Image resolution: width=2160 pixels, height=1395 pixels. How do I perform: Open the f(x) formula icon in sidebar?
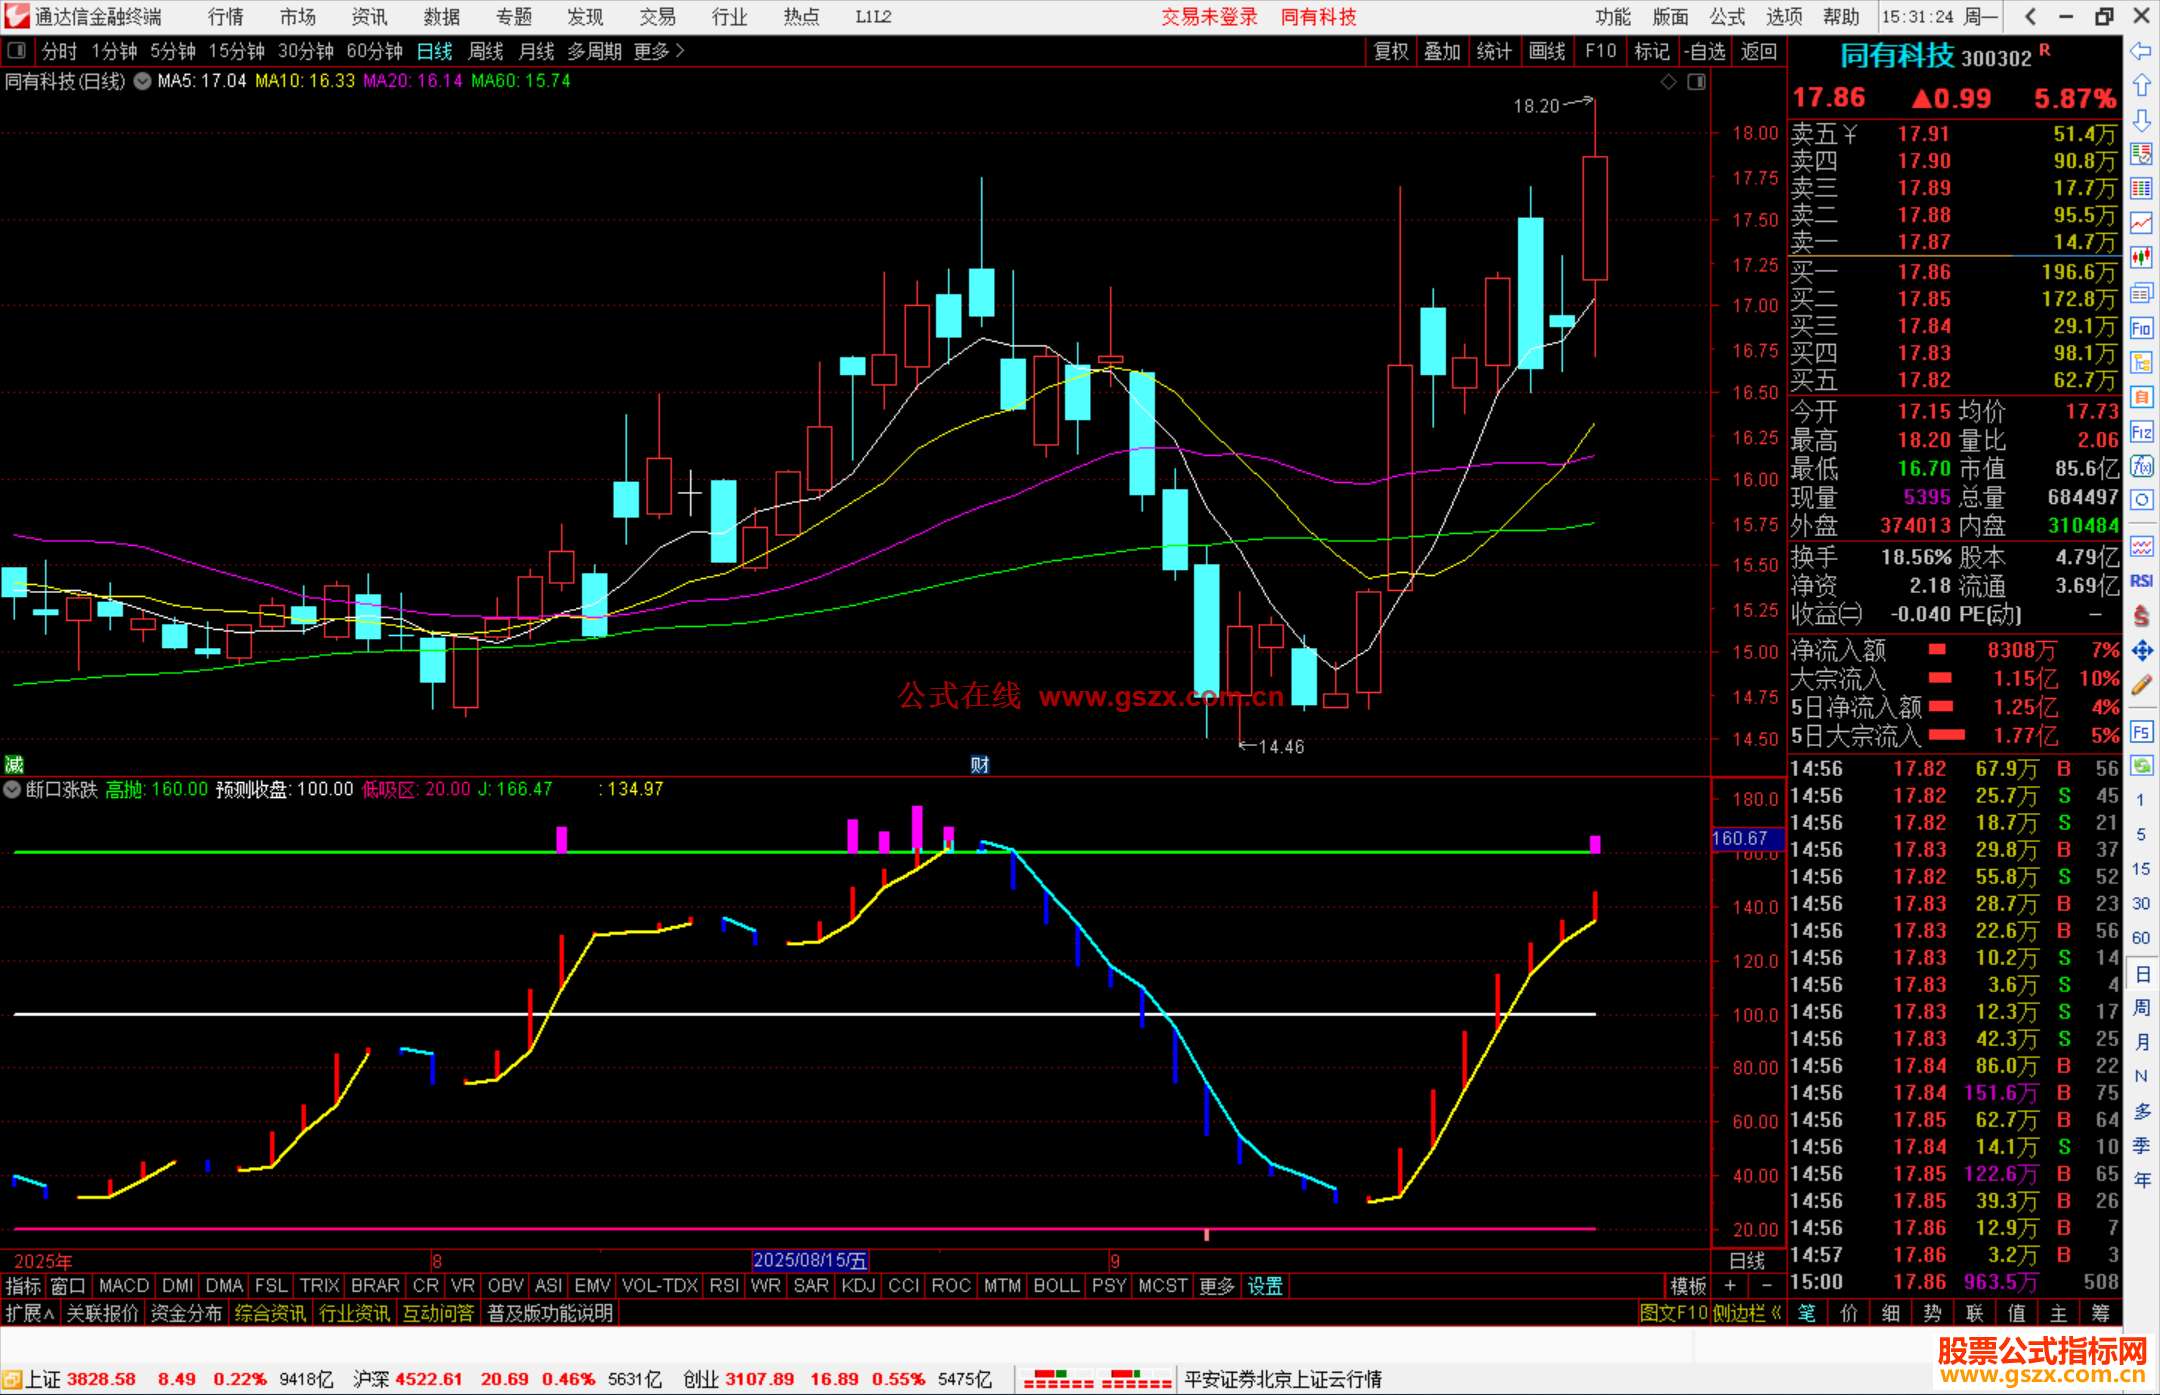(x=2141, y=466)
